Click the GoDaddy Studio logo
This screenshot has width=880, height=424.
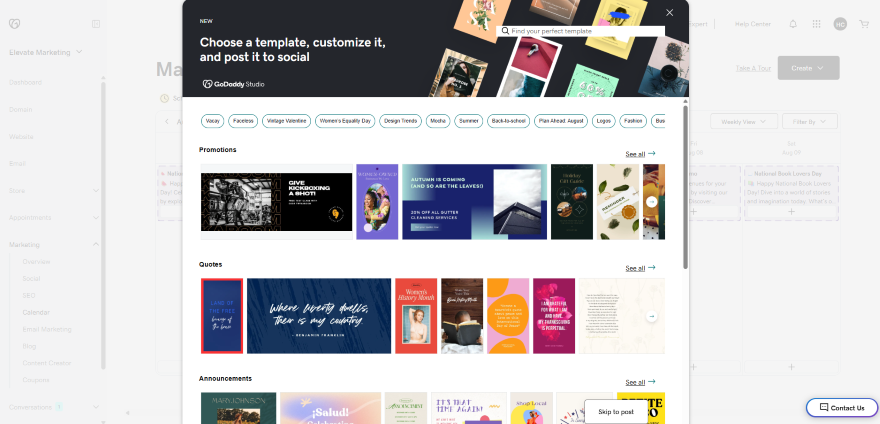coord(235,84)
